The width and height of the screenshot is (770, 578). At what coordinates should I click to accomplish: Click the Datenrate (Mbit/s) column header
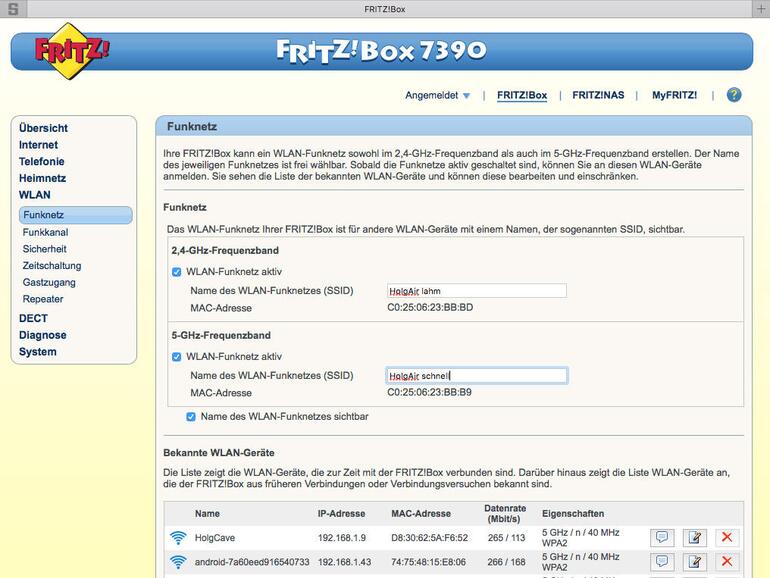coord(505,514)
